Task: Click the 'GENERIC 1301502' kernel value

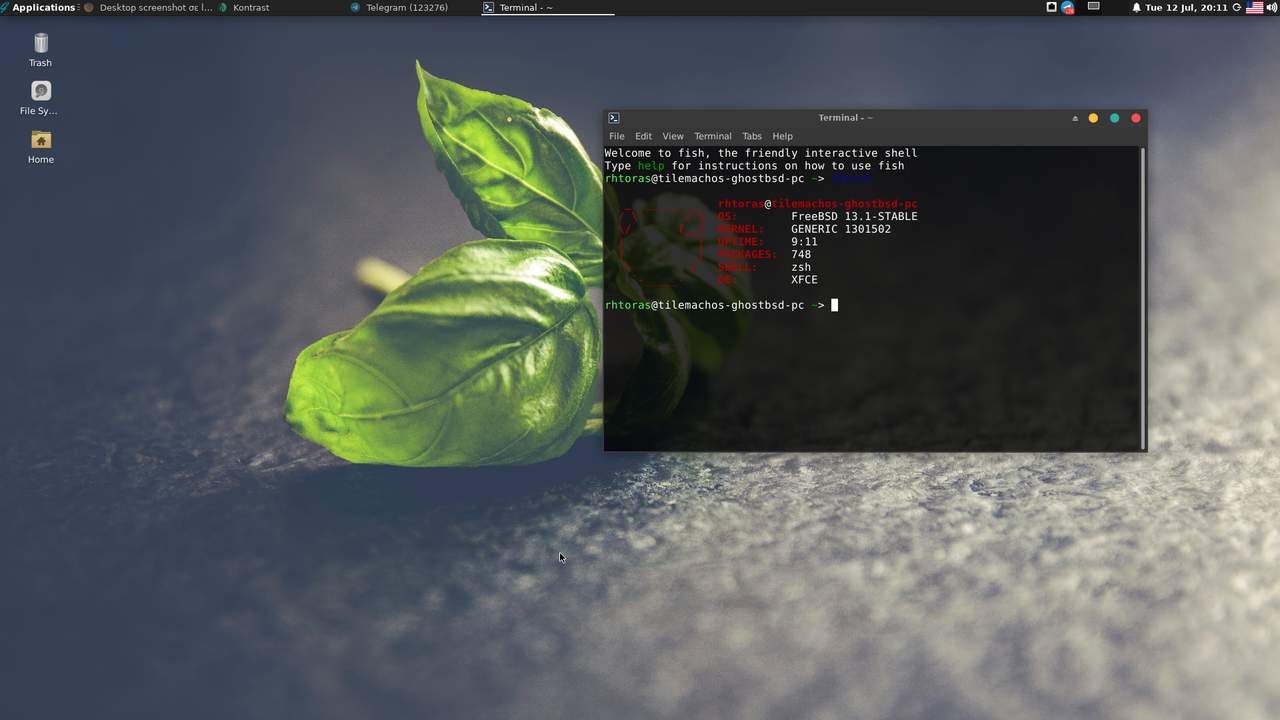Action: point(841,229)
